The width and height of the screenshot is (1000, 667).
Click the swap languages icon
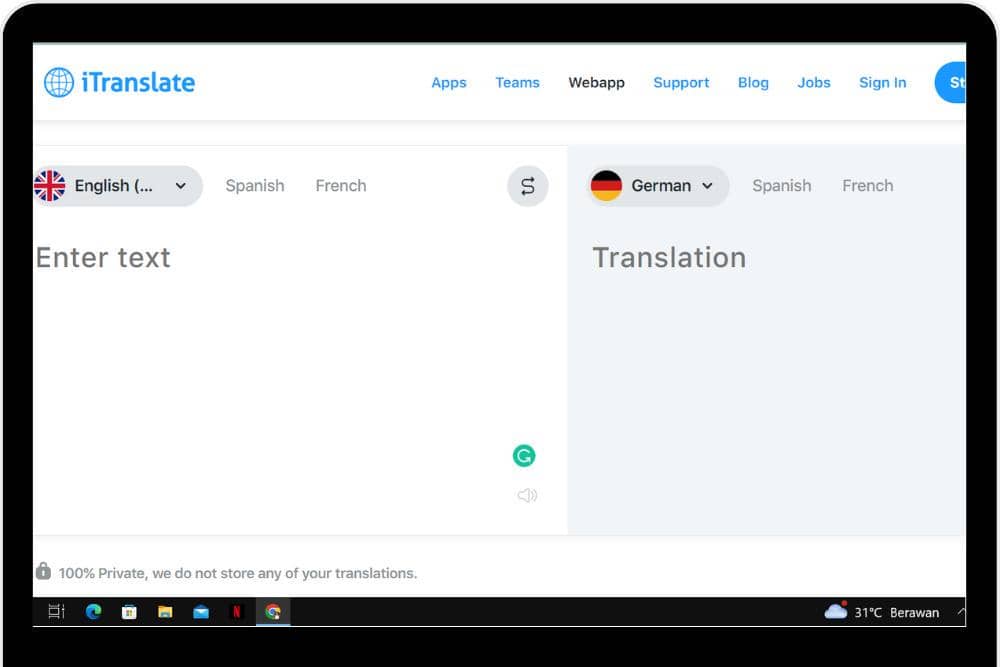[x=527, y=186]
